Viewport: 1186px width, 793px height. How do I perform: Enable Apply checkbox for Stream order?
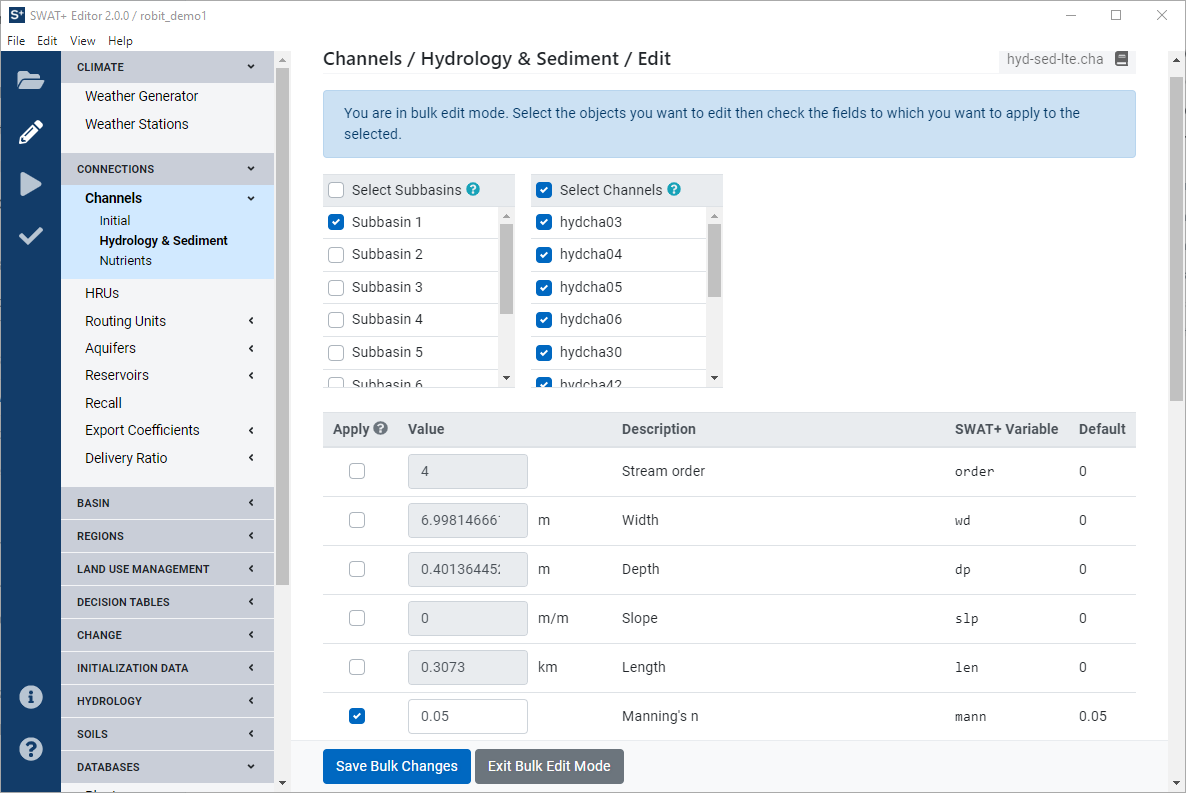click(x=357, y=471)
